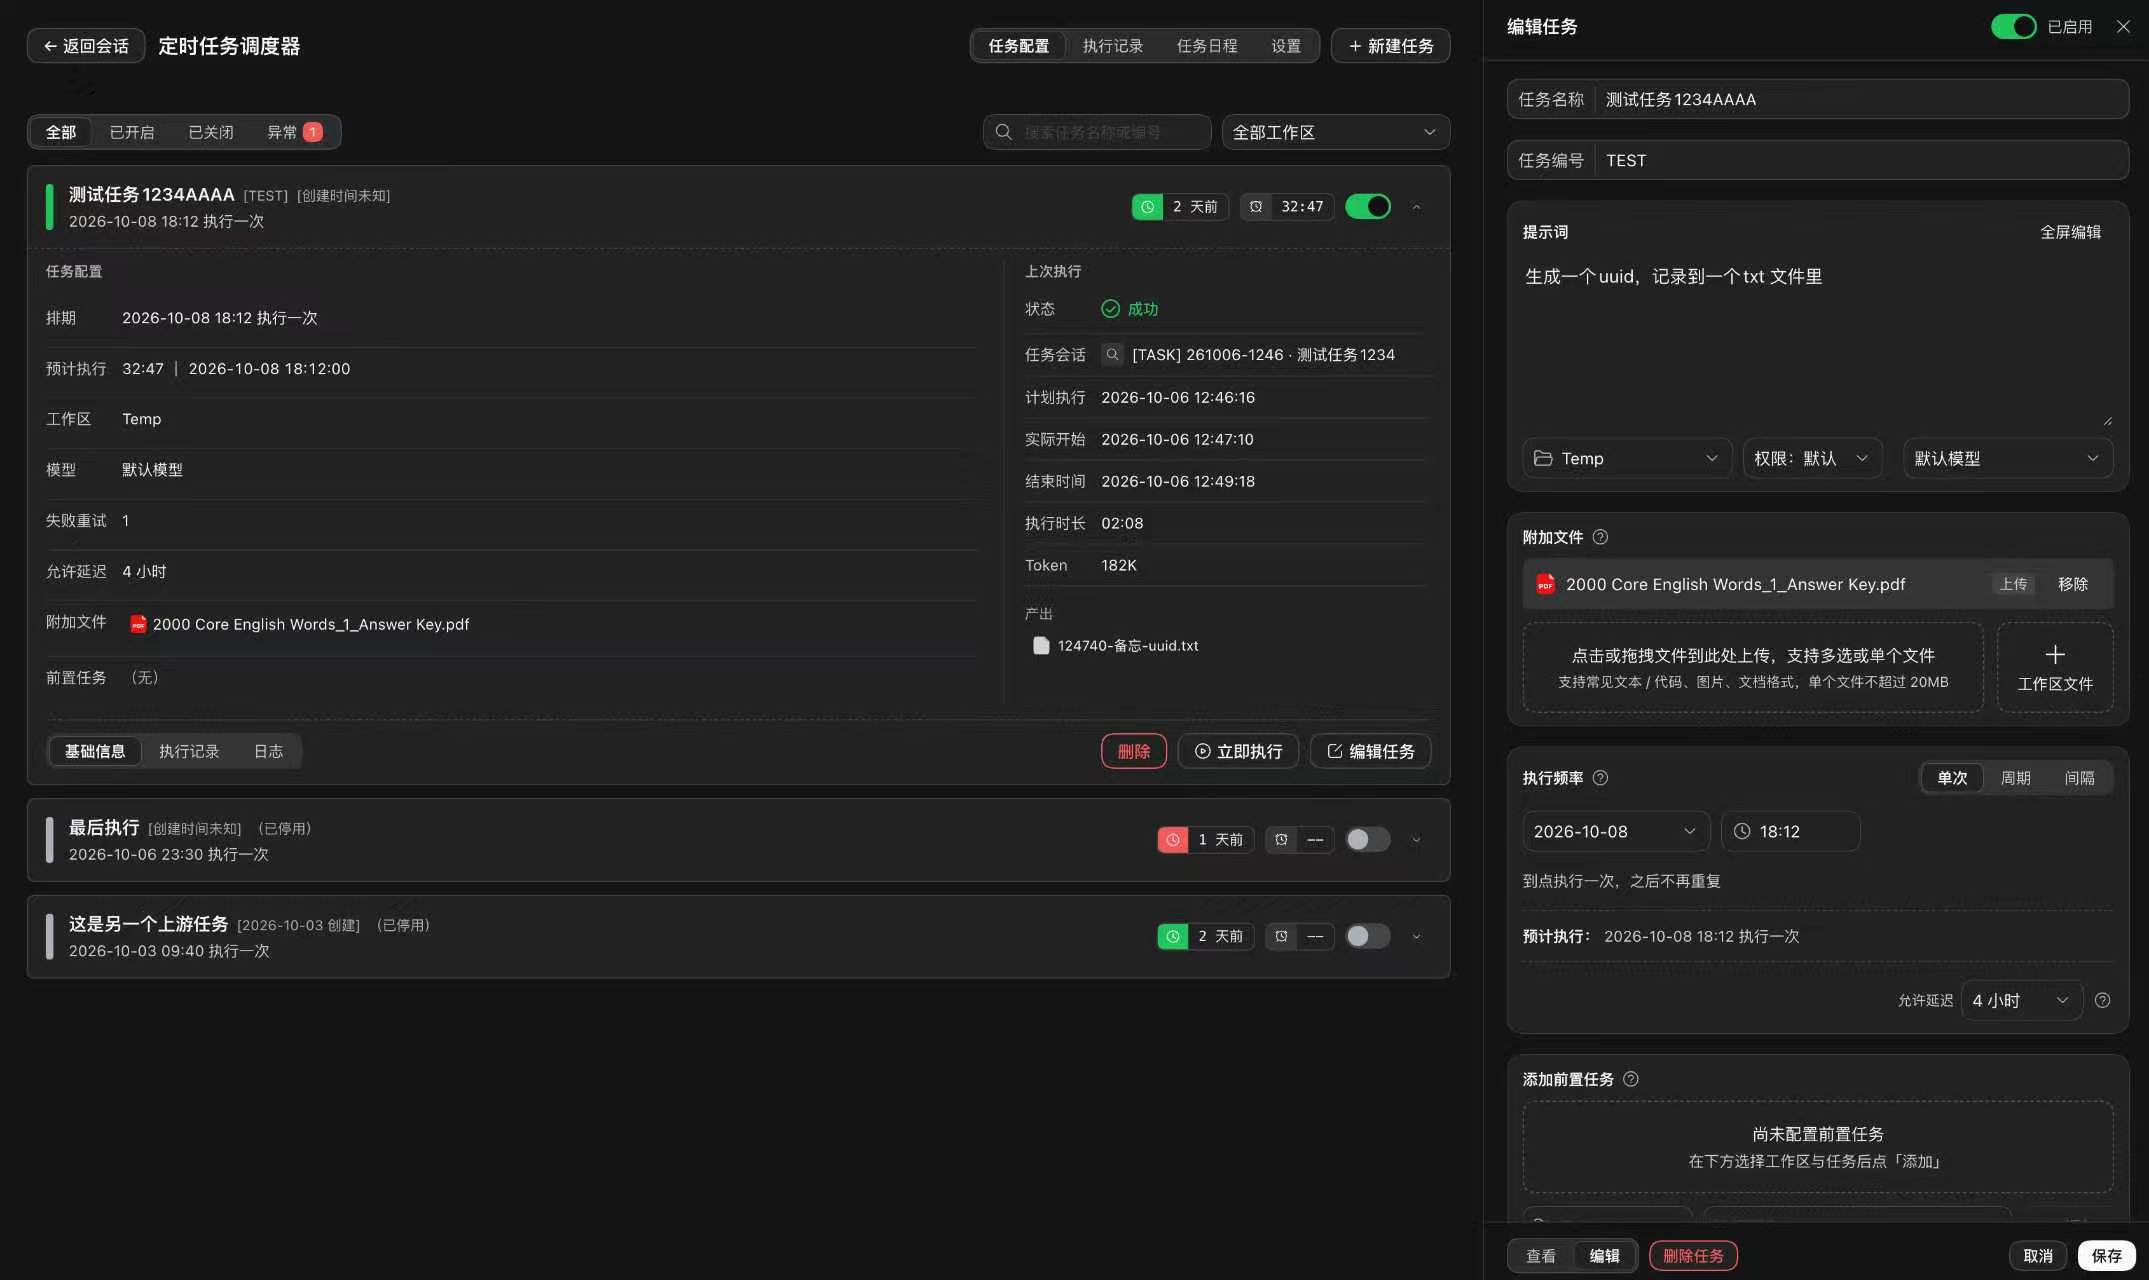The width and height of the screenshot is (2149, 1280).
Task: Click the green clock icon on 测试任务1234AAAA row
Action: (x=1147, y=207)
